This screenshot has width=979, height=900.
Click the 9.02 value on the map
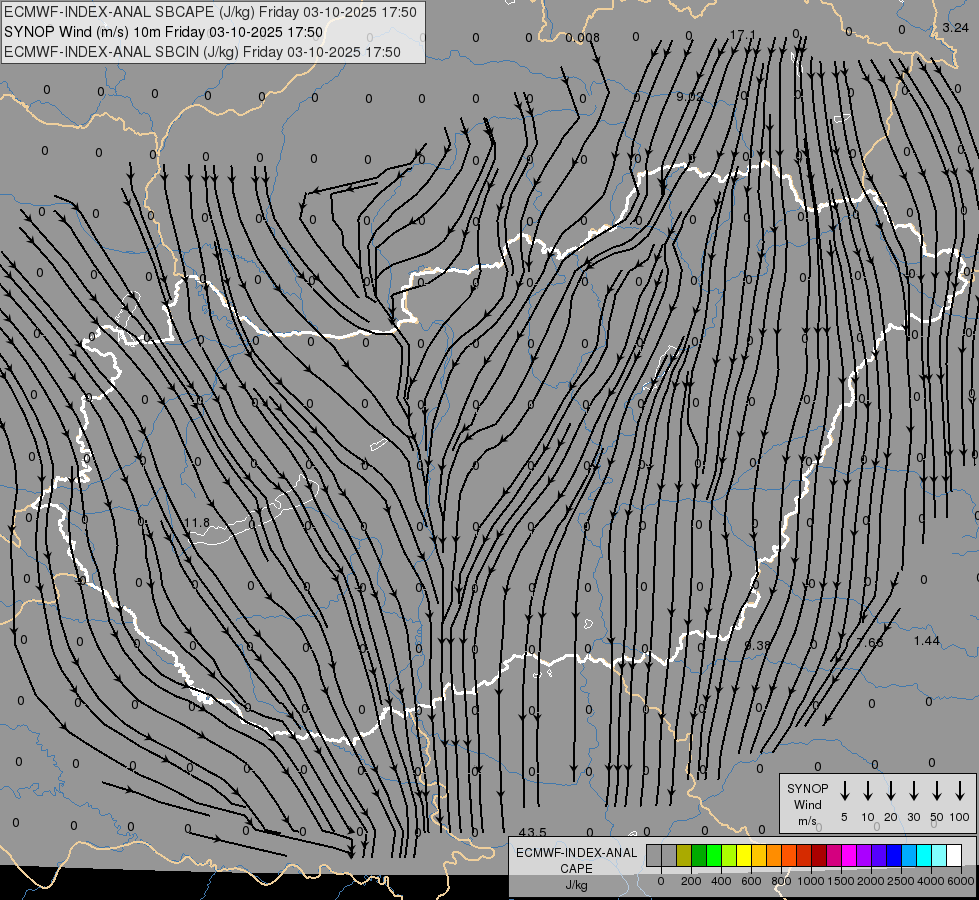689,97
